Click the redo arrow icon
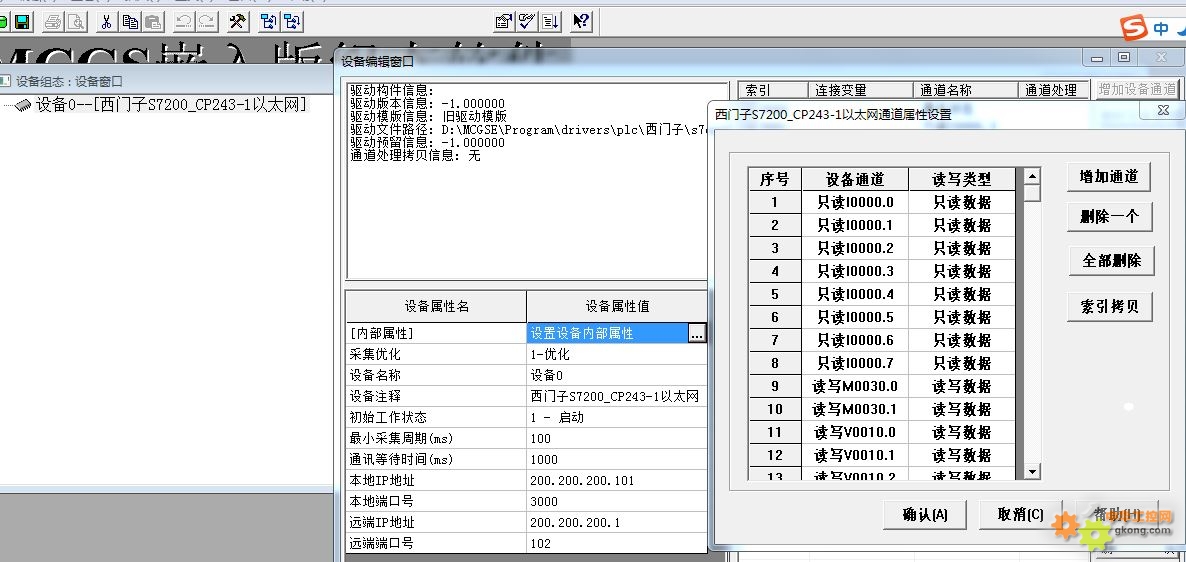Screen dimensions: 1186x562 [x=206, y=21]
